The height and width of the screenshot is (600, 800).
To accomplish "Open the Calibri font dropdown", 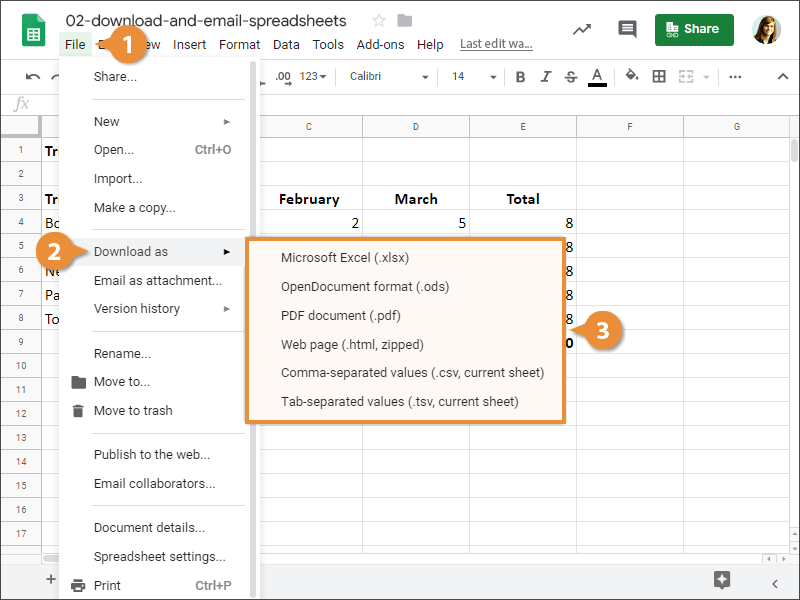I will tap(385, 76).
